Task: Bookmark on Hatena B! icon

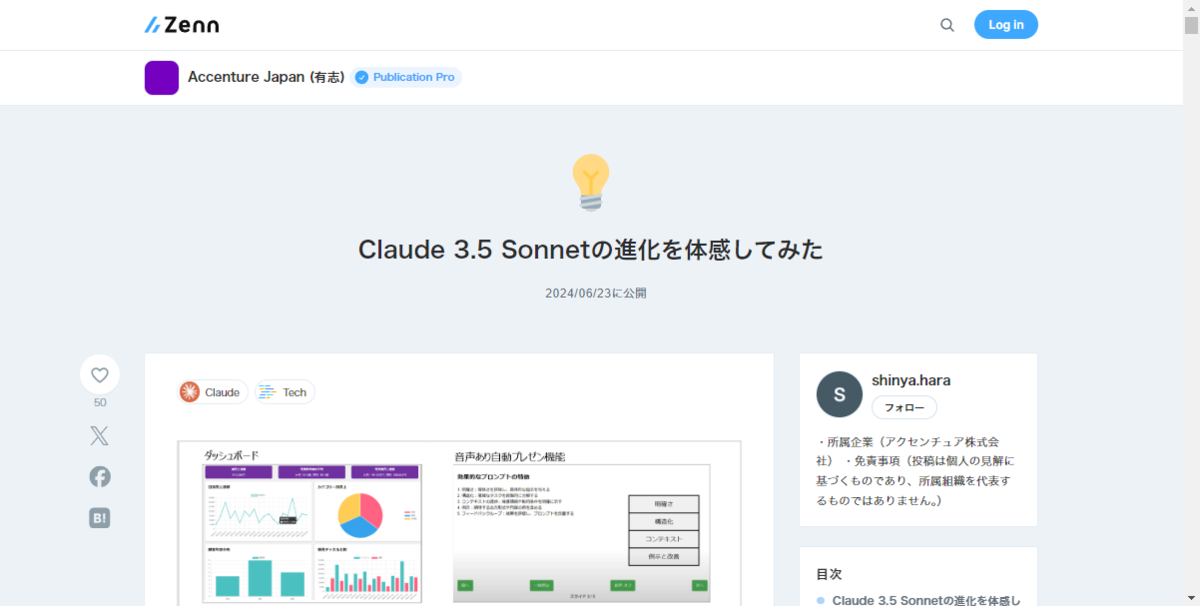Action: click(x=100, y=518)
